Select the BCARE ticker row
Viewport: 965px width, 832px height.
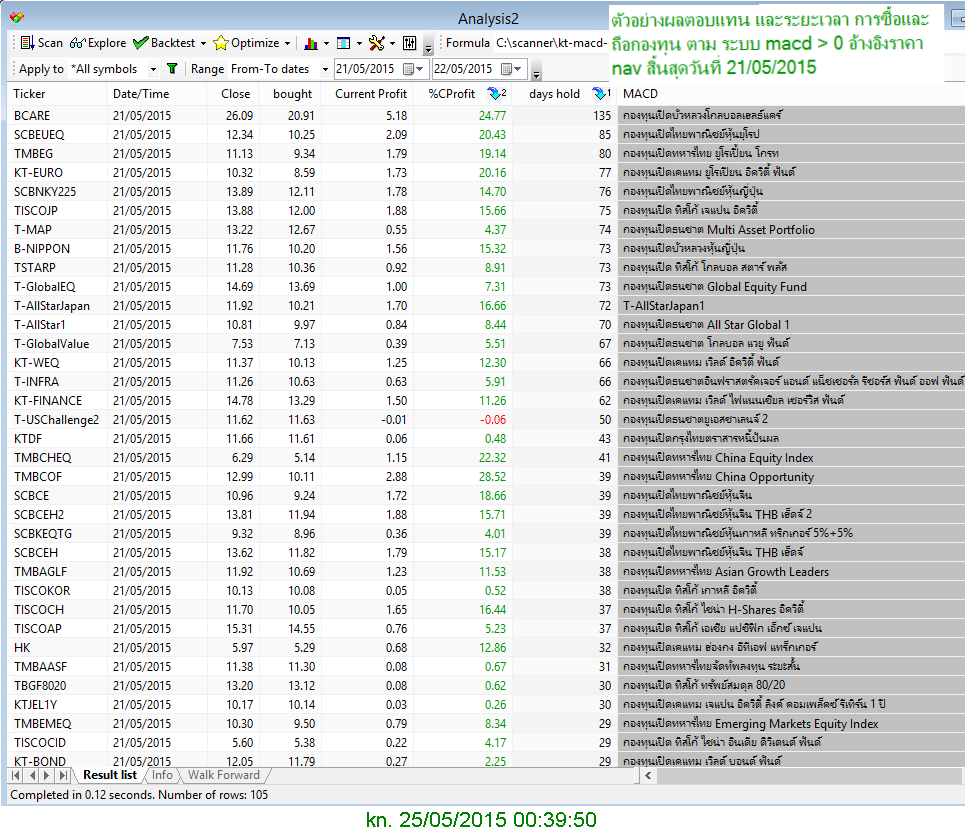486,115
